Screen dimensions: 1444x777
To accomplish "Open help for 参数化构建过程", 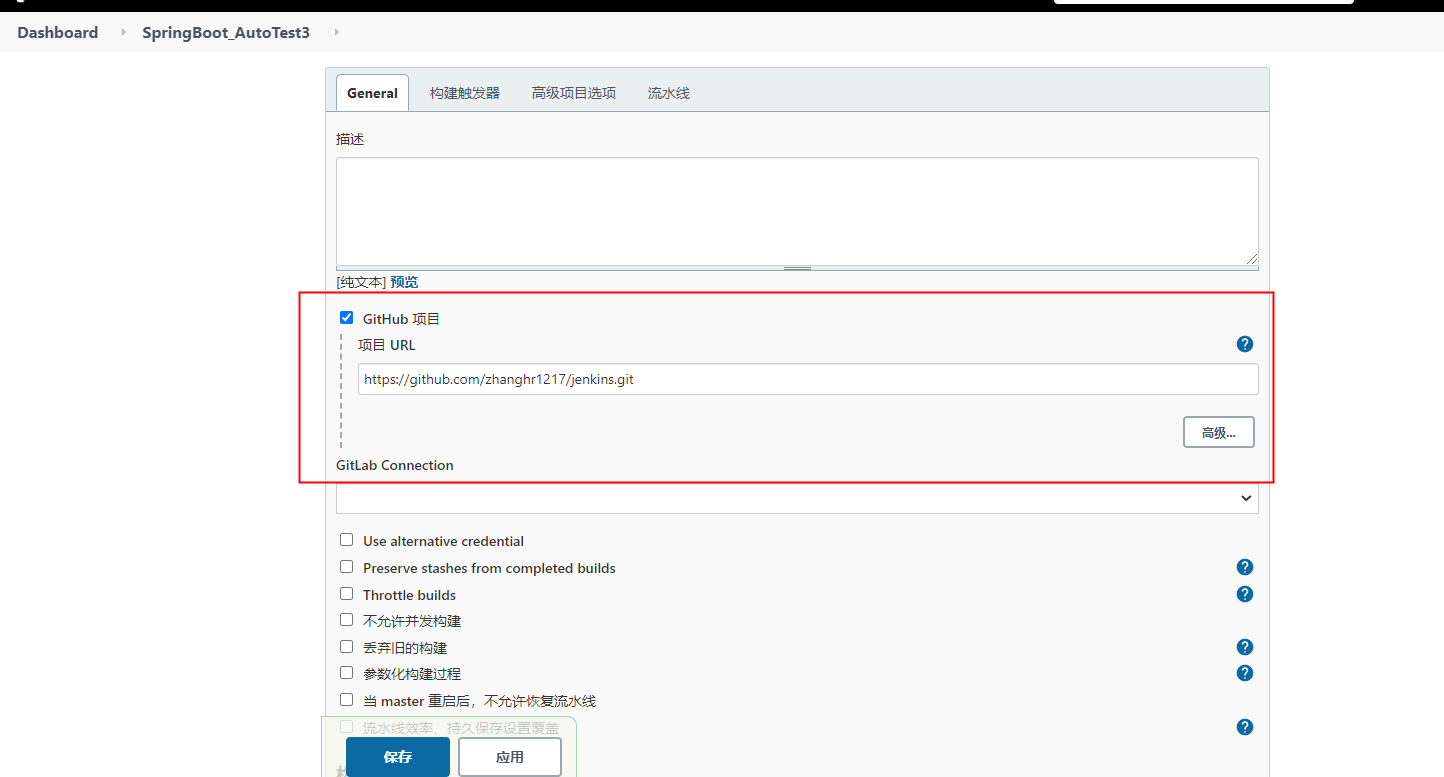I will pos(1244,672).
